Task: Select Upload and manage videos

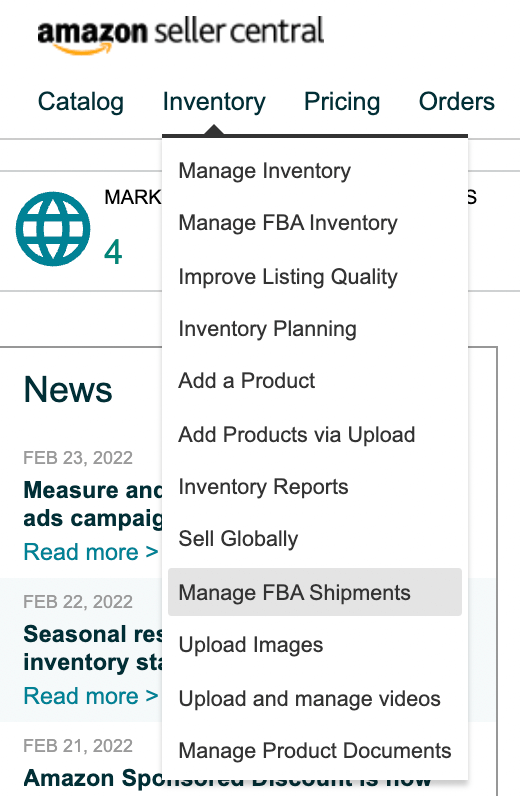Action: 315,699
